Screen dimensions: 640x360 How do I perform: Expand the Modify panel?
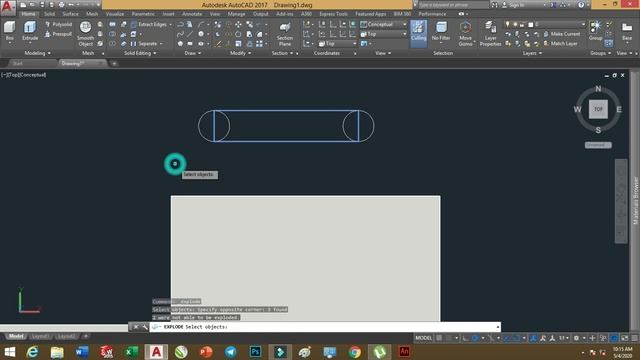[x=240, y=53]
